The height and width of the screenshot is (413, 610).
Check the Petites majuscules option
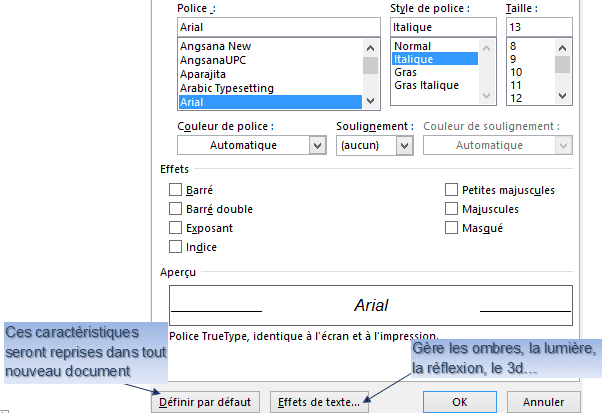click(x=451, y=190)
